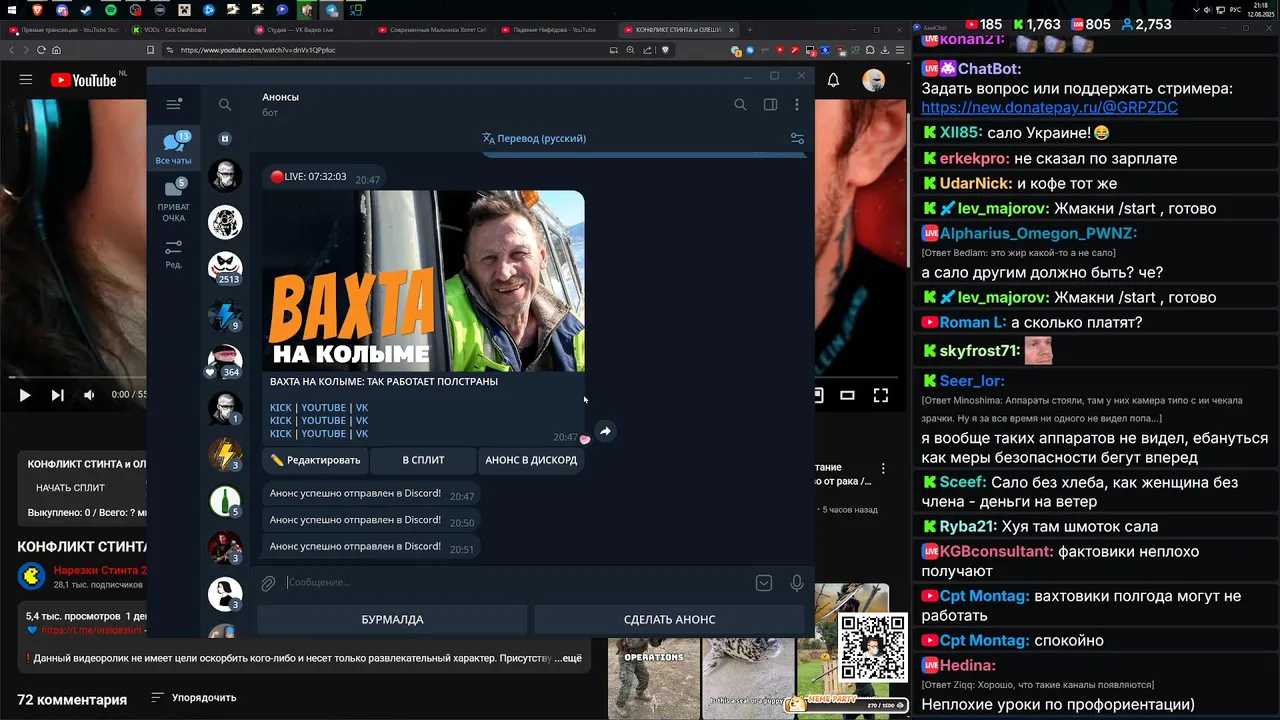Open the Упорядочить comments sort dropdown
The height and width of the screenshot is (720, 1280).
click(x=194, y=697)
